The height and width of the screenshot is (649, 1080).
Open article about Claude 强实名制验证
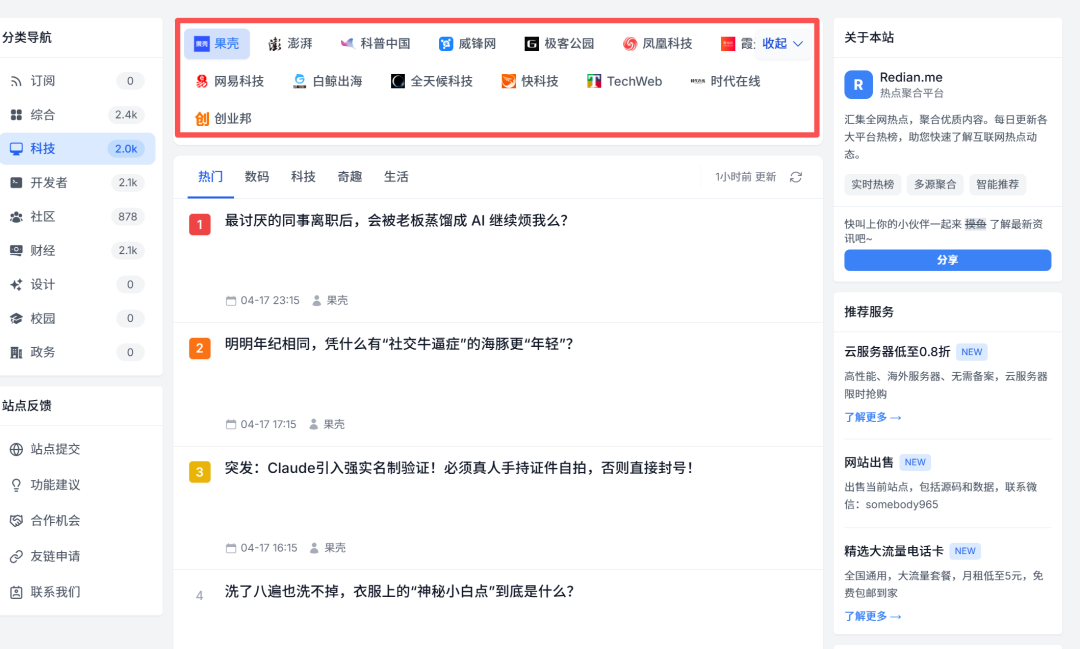[459, 468]
